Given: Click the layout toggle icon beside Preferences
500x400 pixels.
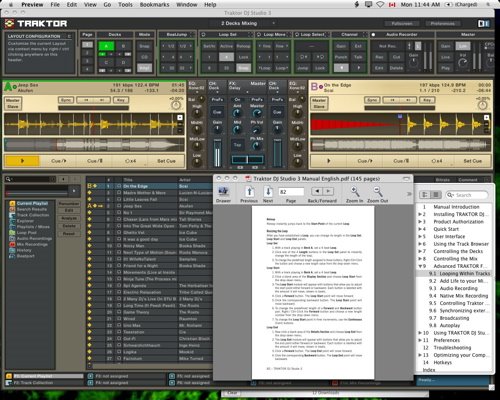Looking at the screenshot, I should pos(484,23).
